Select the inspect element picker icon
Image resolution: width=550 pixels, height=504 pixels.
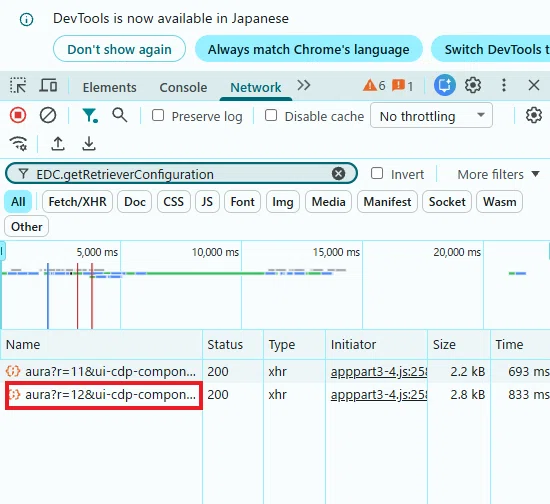point(18,85)
